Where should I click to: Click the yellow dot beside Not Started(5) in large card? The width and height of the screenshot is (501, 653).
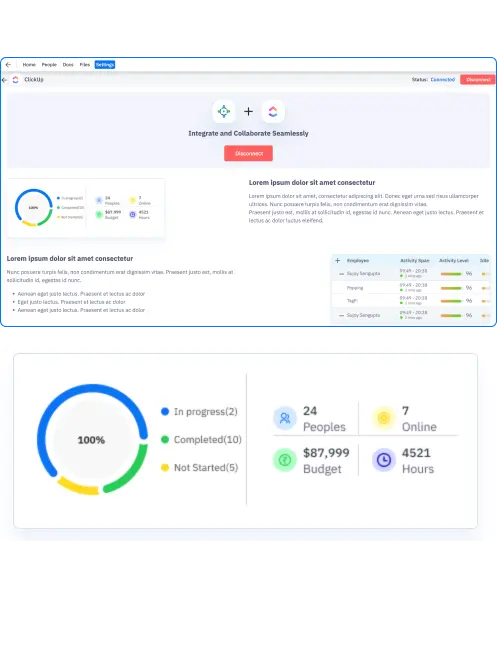coord(165,468)
